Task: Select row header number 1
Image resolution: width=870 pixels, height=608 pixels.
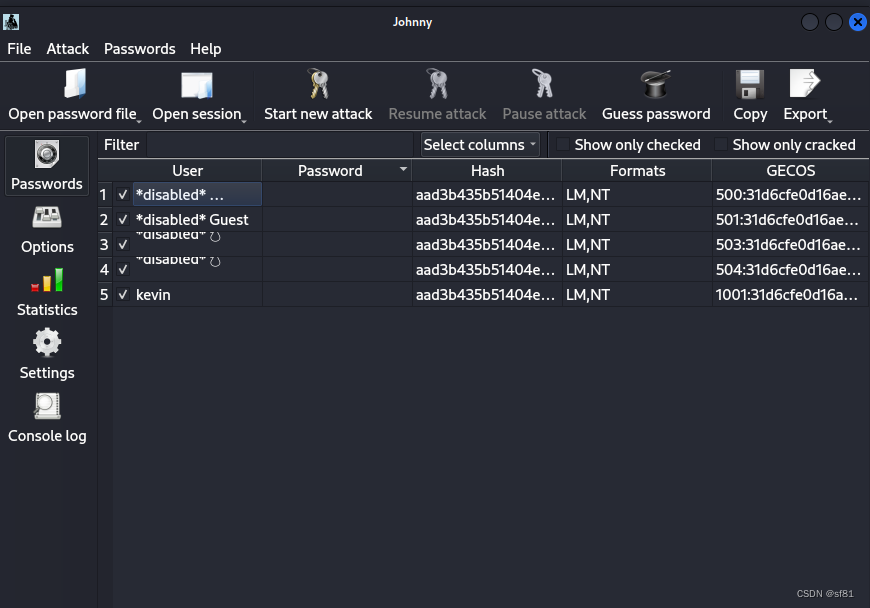Action: pos(105,195)
